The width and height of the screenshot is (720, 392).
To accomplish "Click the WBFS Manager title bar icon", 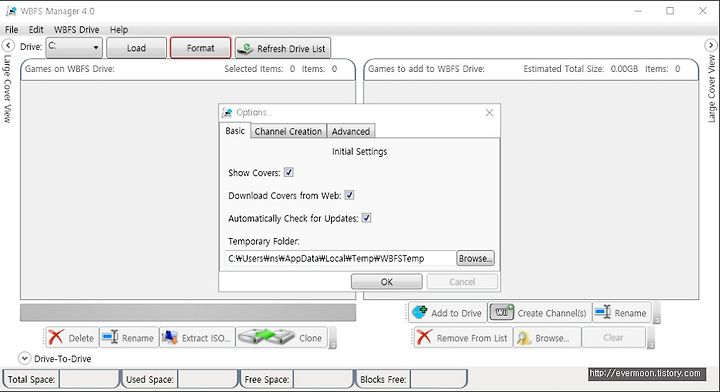I will pyautogui.click(x=11, y=11).
